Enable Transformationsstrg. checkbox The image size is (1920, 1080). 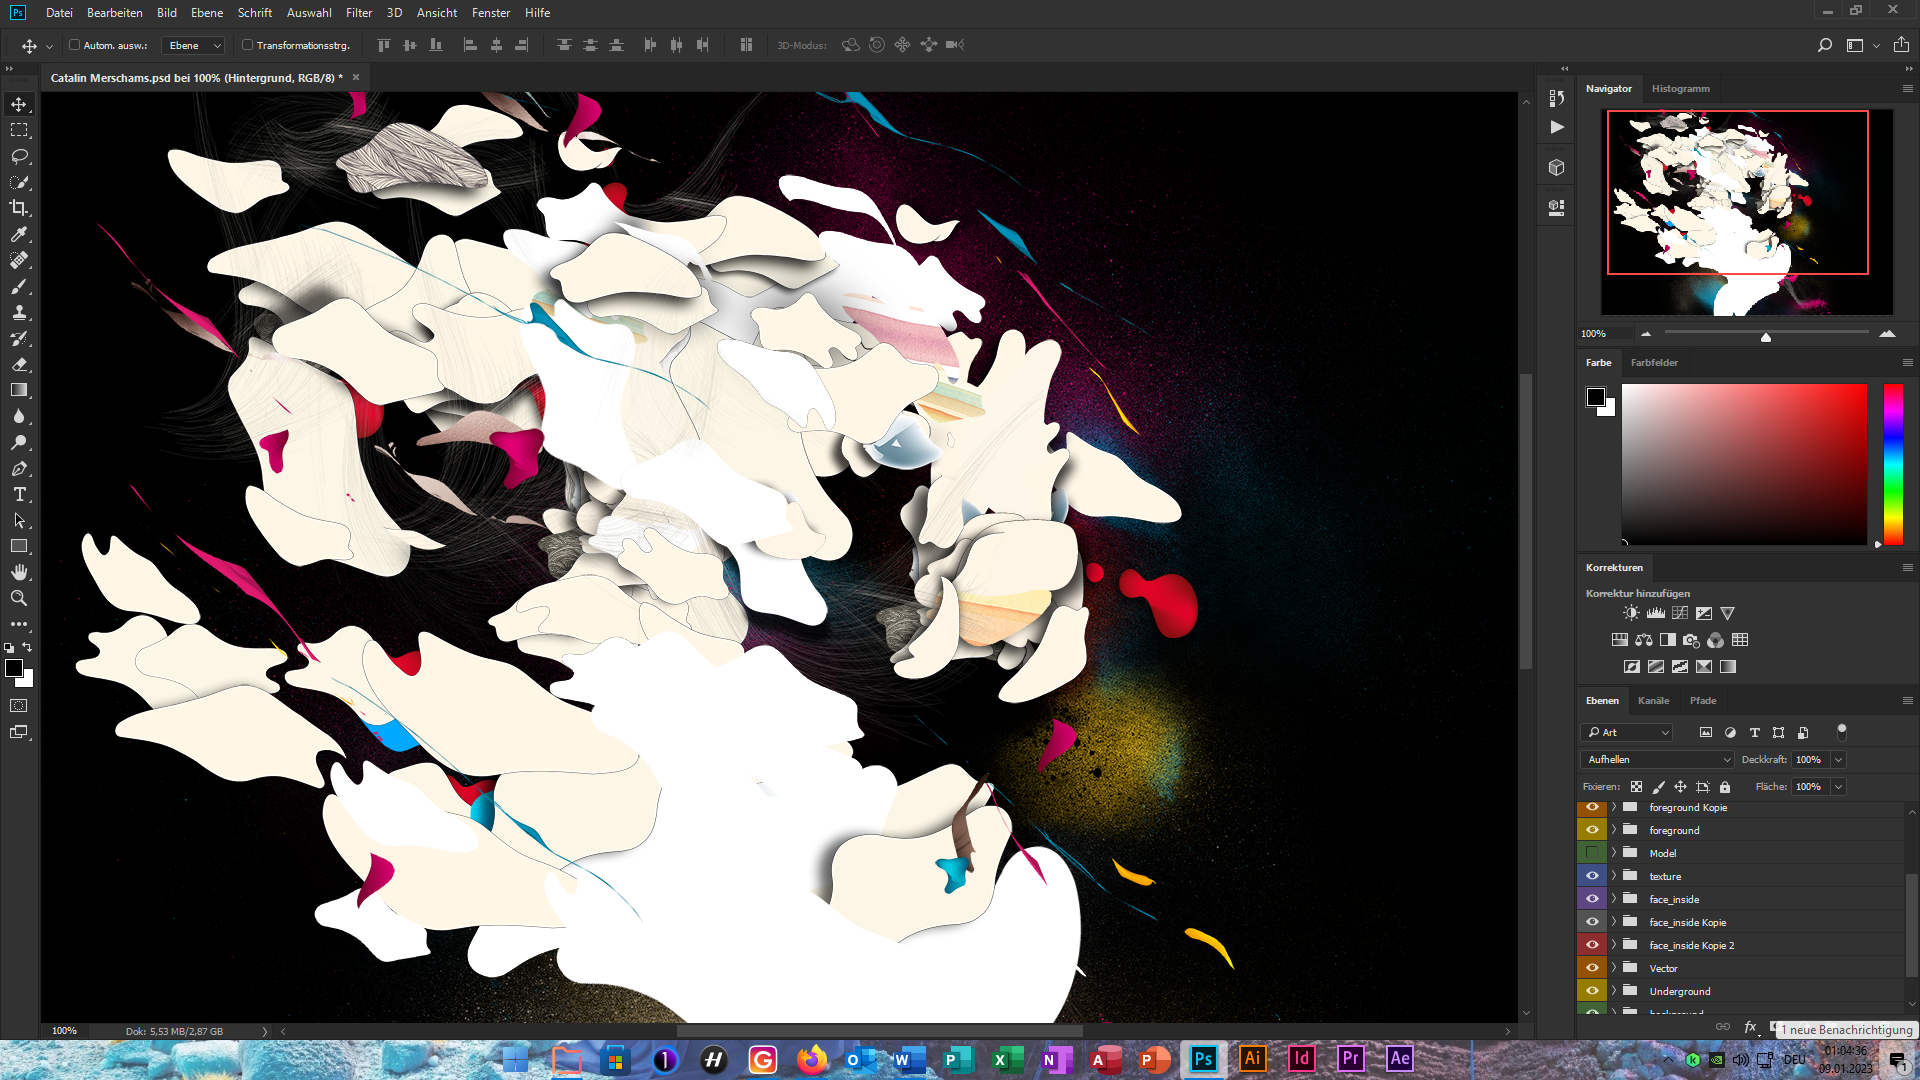[247, 45]
